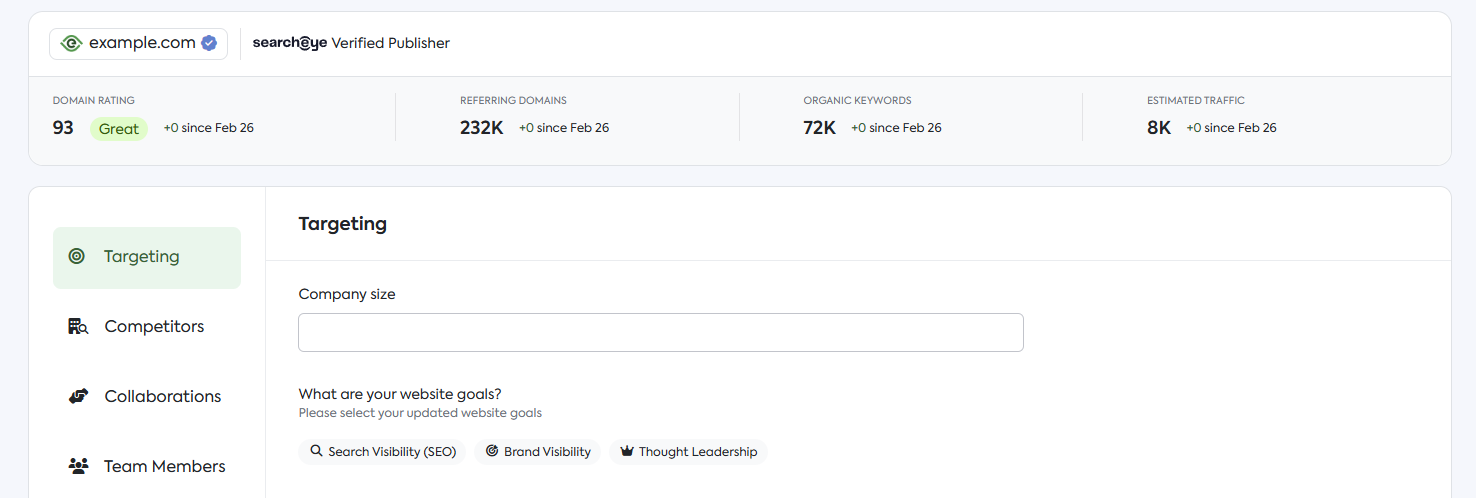
Task: Click the Targeting bullseye icon in sidebar
Action: pyautogui.click(x=77, y=257)
